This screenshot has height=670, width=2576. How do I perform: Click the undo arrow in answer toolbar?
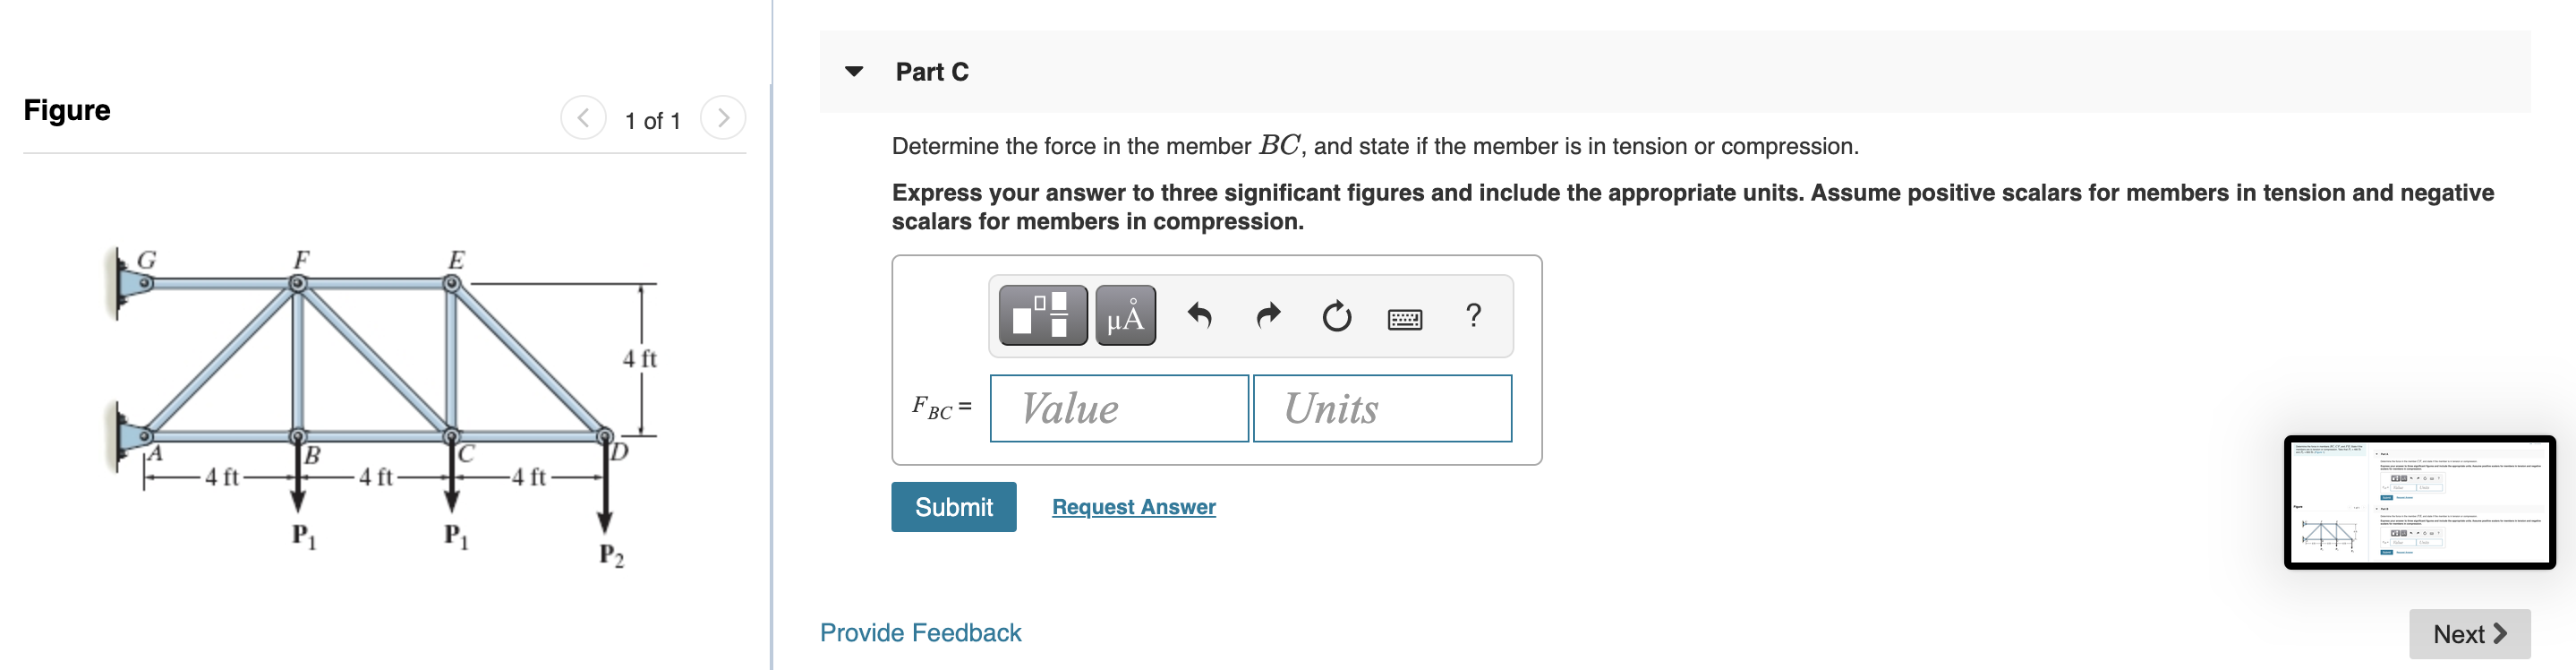[1201, 315]
